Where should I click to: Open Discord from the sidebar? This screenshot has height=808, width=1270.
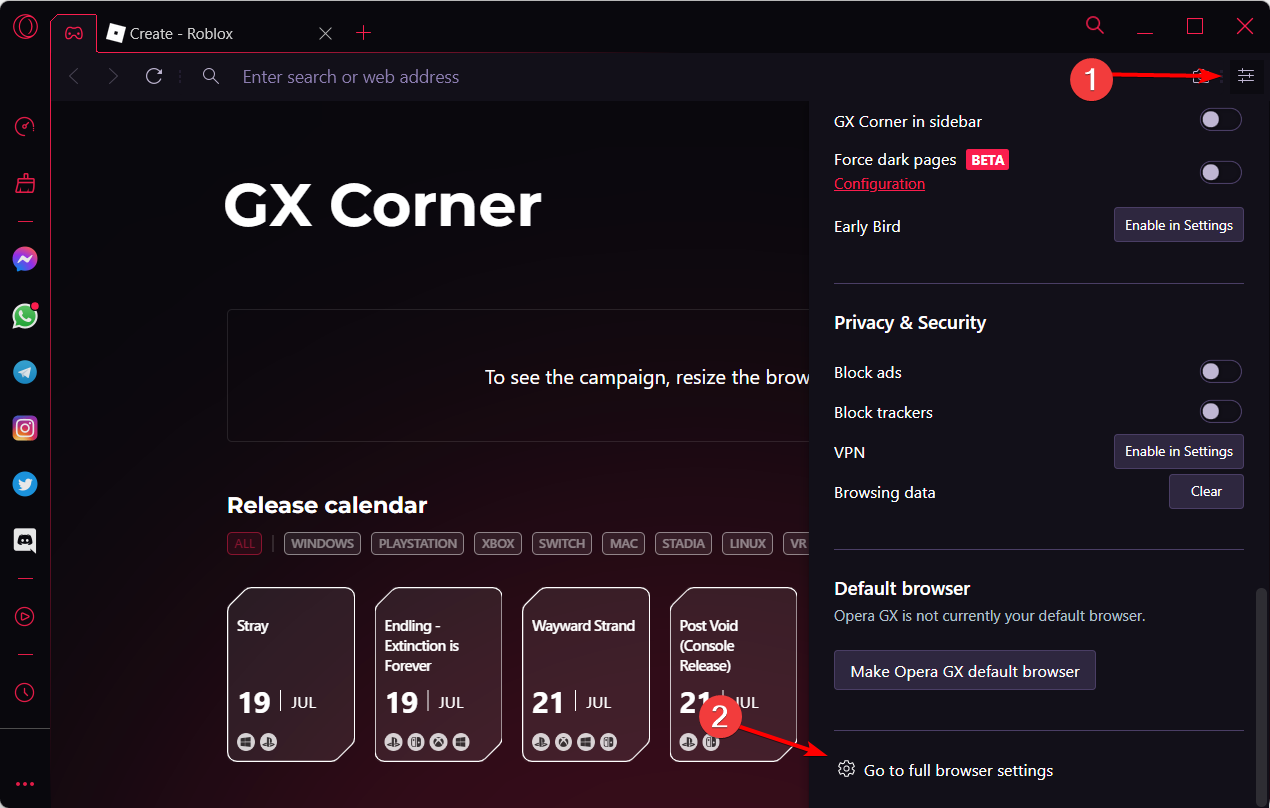[25, 541]
